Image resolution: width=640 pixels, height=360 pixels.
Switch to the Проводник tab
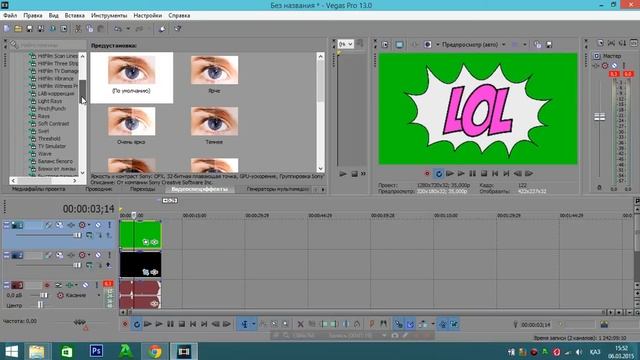tap(99, 189)
